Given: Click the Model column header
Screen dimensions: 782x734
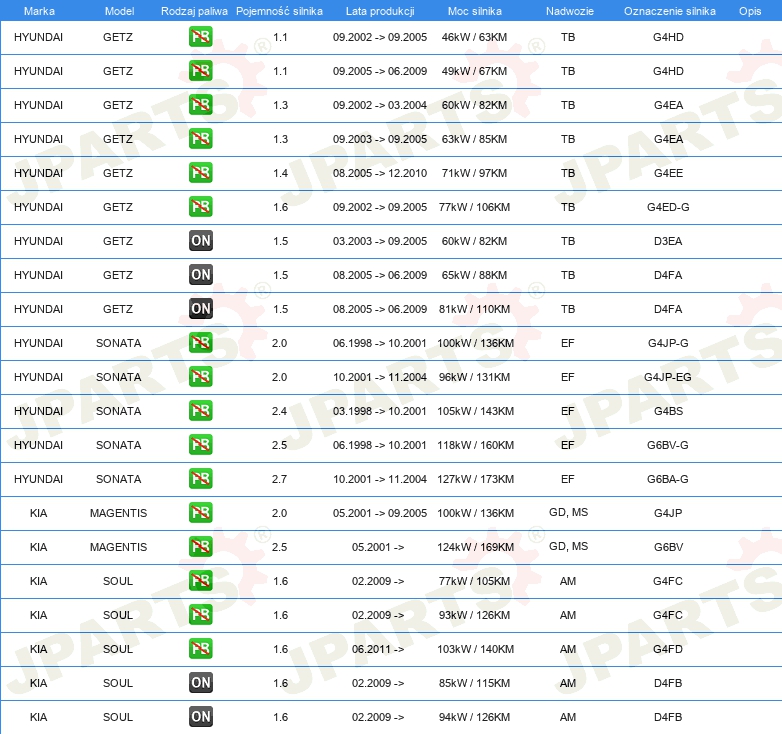Looking at the screenshot, I should pos(119,11).
